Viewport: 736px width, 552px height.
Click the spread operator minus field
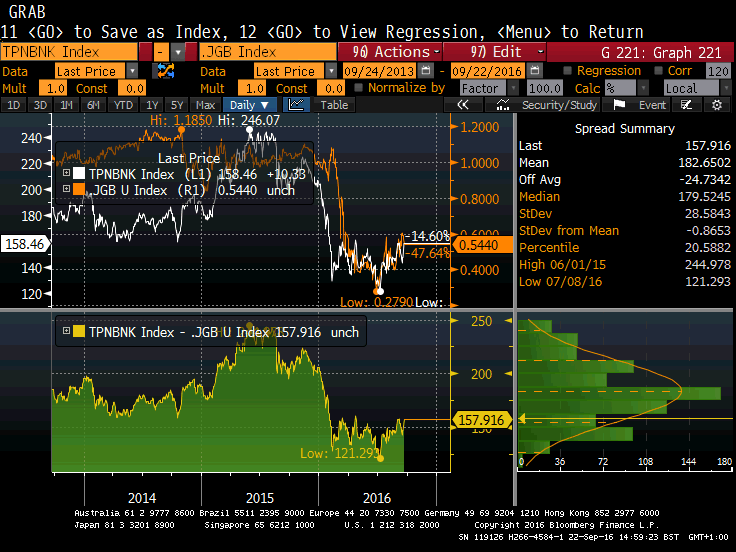click(161, 52)
